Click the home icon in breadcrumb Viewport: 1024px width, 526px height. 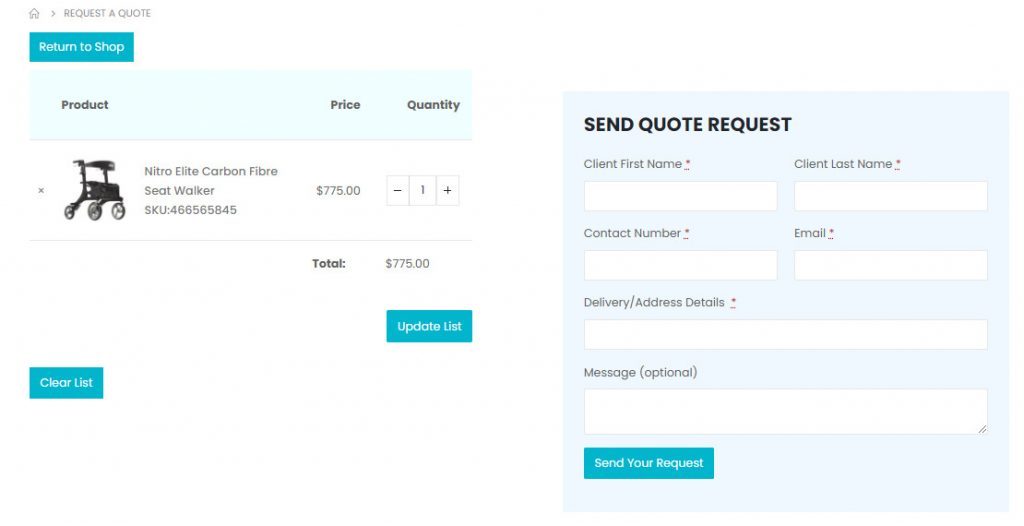coord(34,14)
